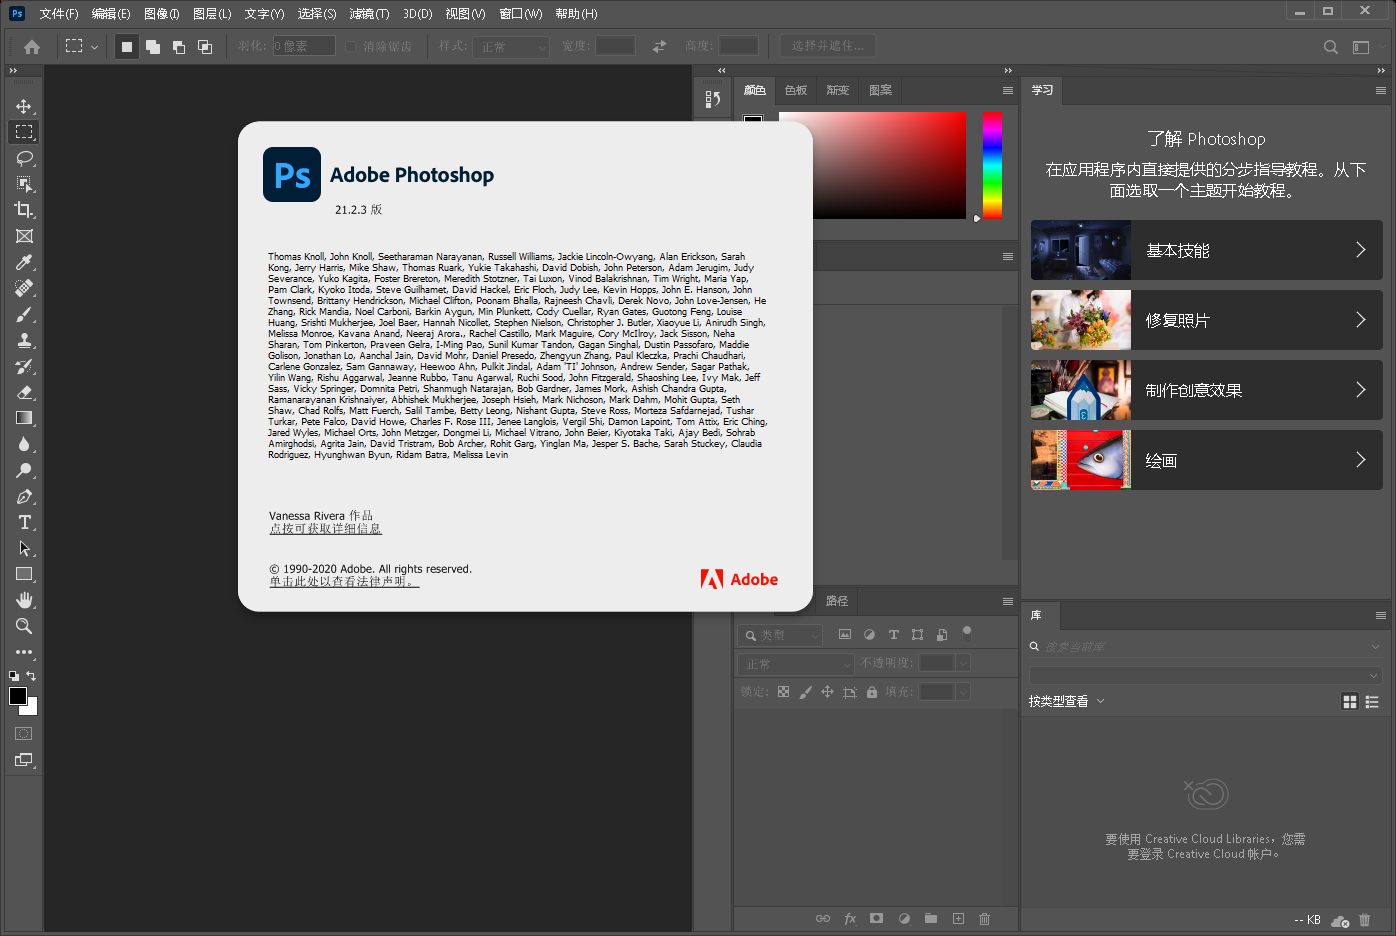The image size is (1396, 936).
Task: Select the Eyedropper tool
Action: coord(24,262)
